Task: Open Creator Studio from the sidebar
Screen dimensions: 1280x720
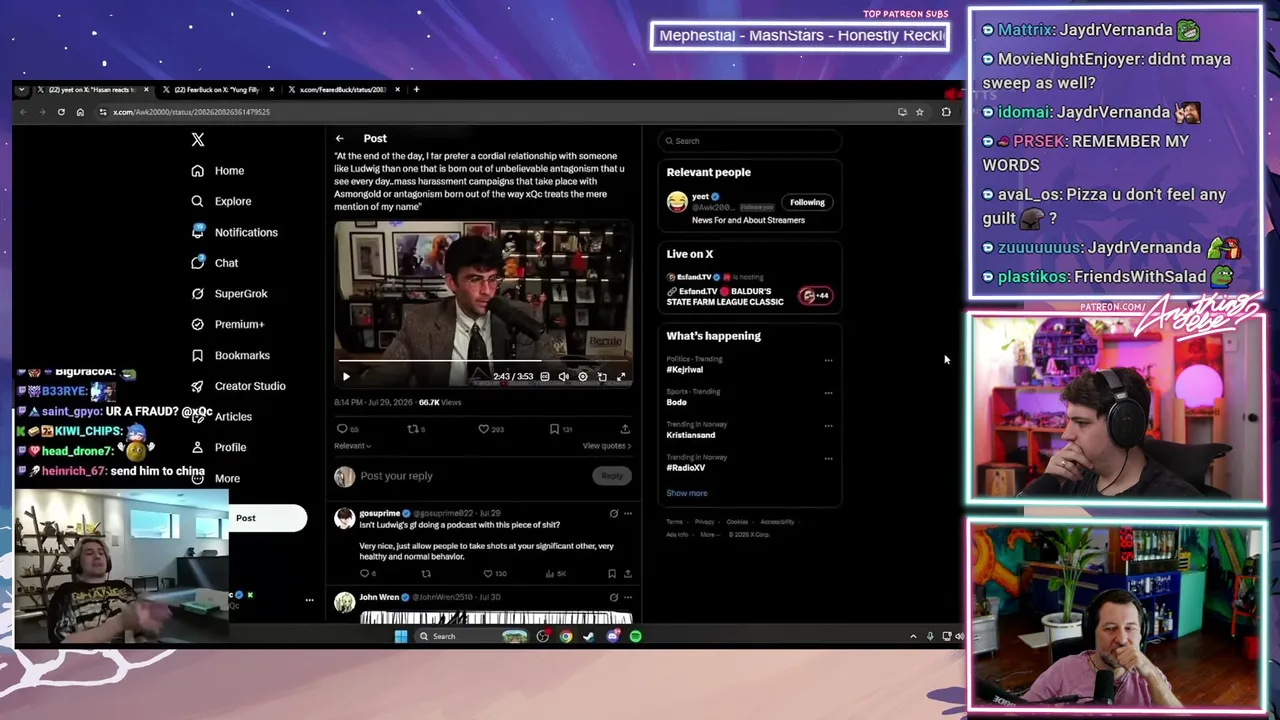Action: 239,386
